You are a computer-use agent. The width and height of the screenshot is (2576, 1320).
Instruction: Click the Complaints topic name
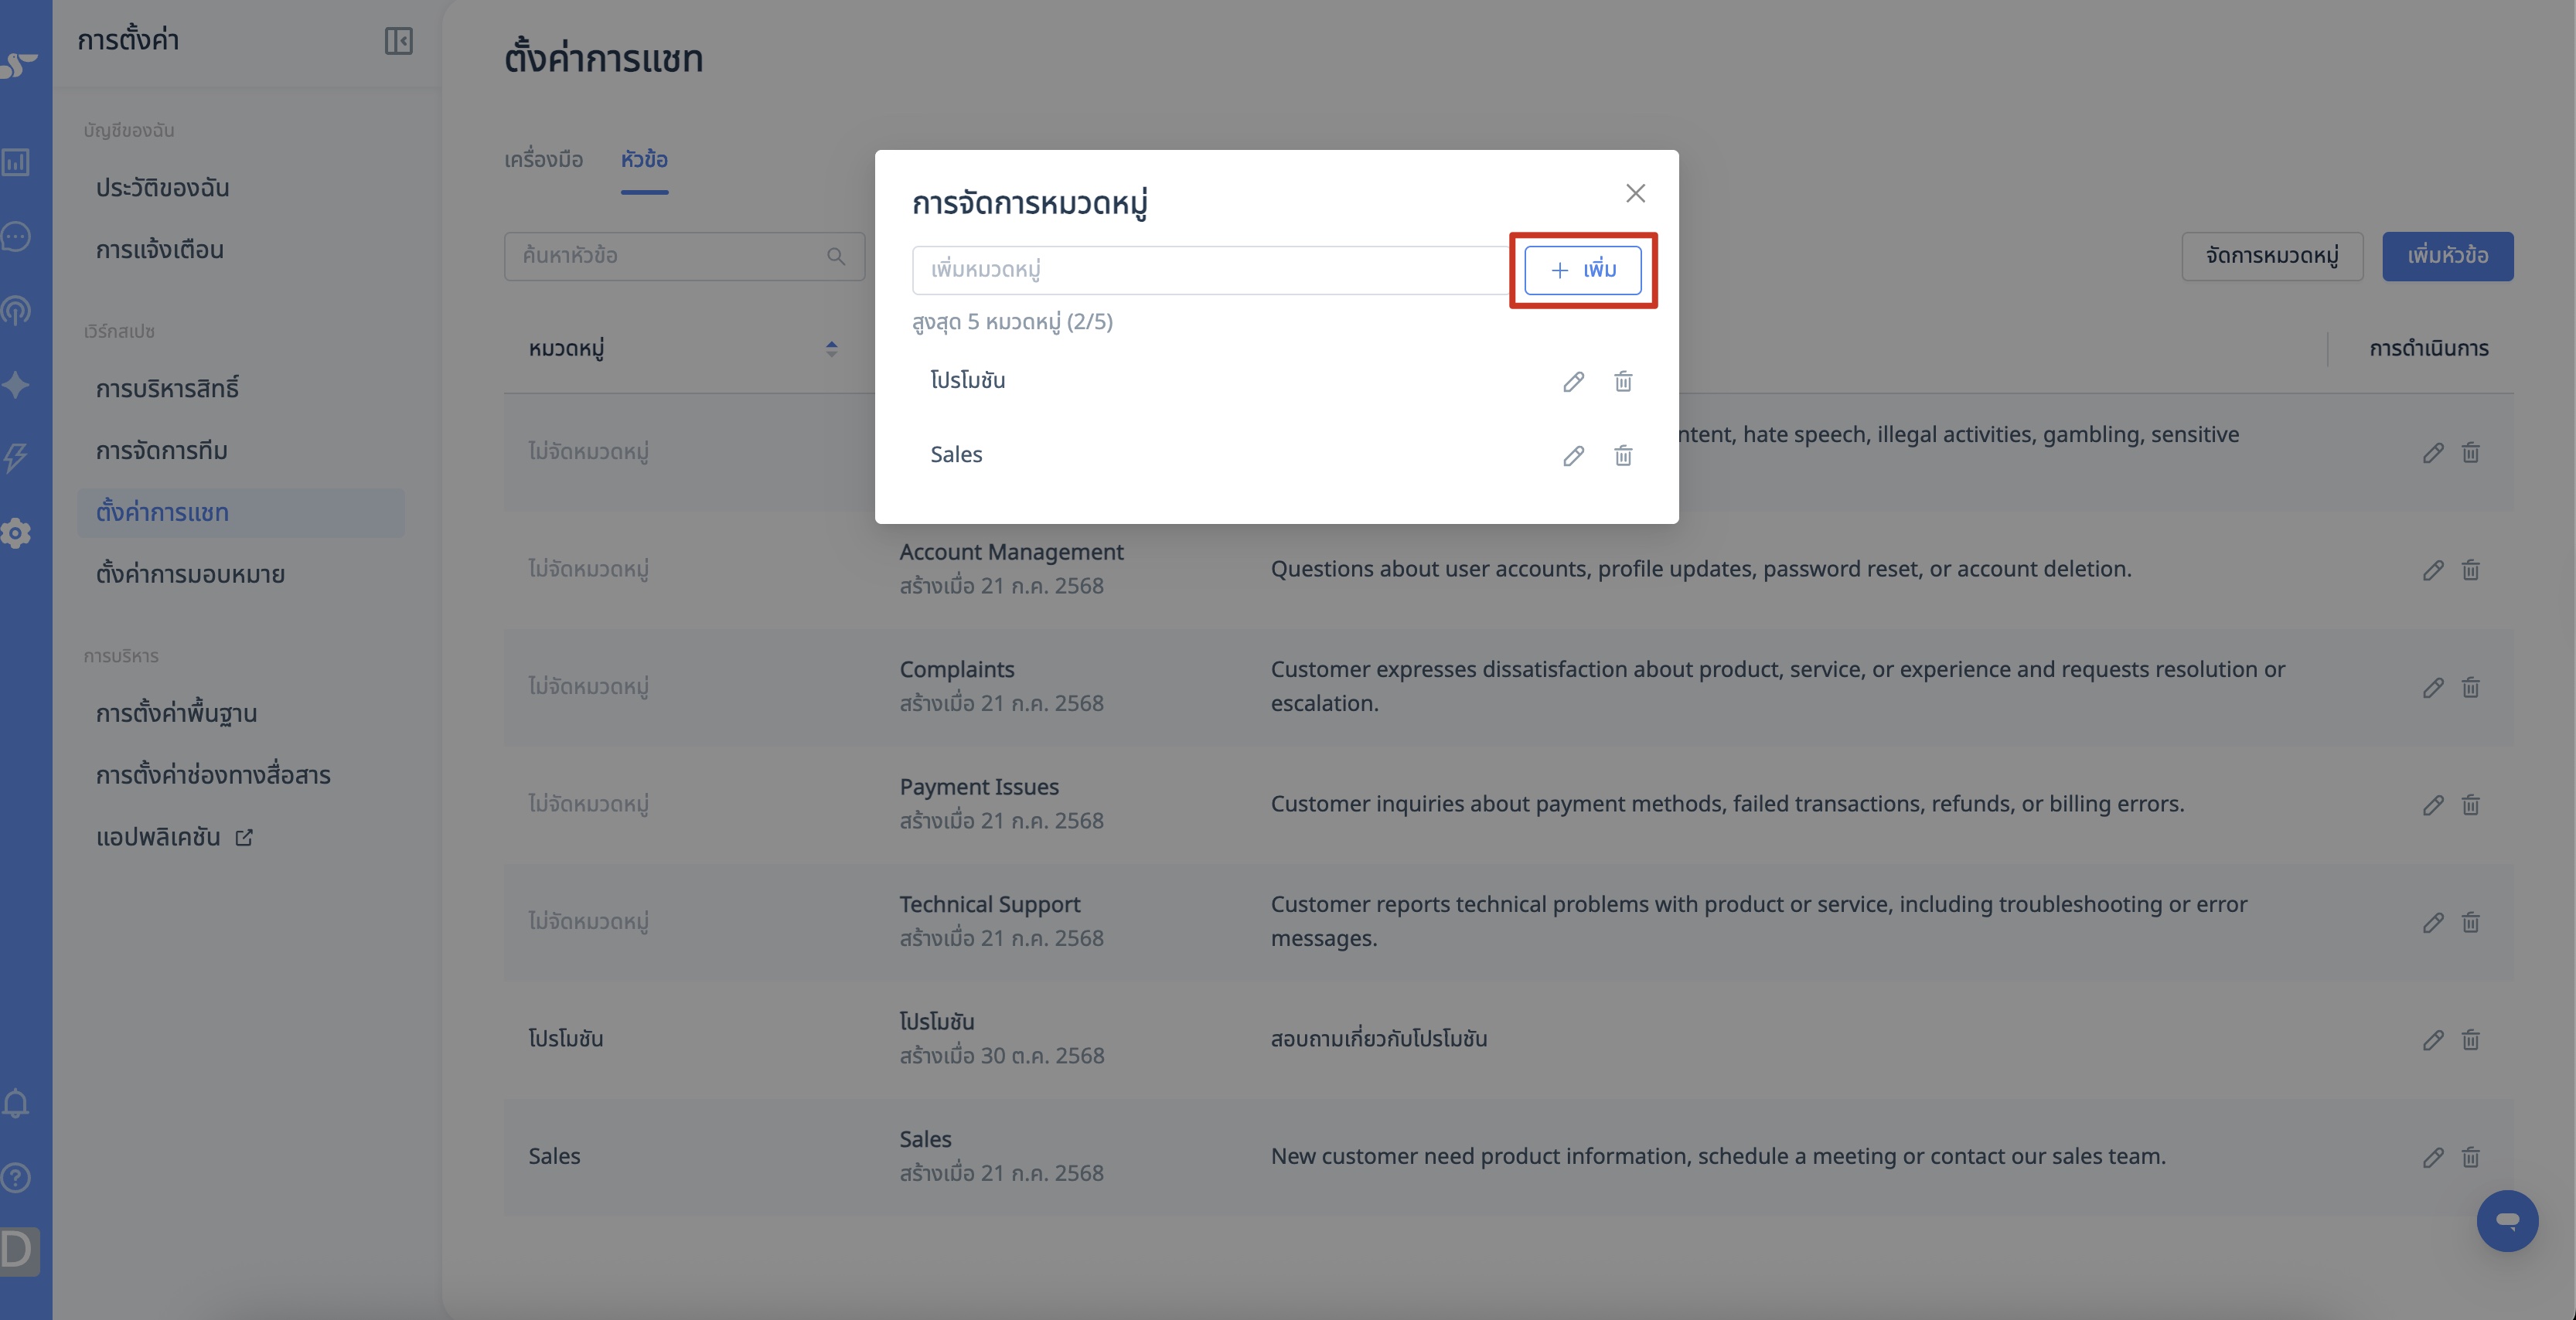pos(957,669)
